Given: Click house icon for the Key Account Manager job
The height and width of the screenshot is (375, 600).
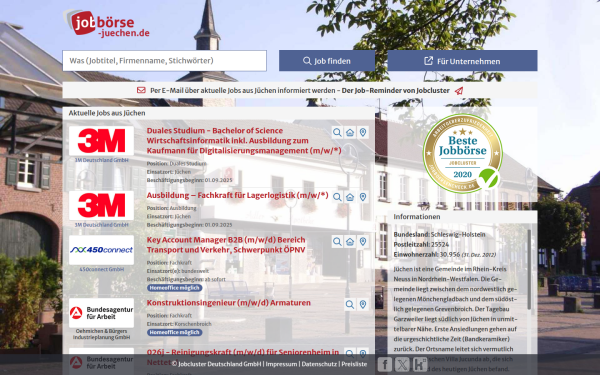Looking at the screenshot, I should [x=350, y=241].
